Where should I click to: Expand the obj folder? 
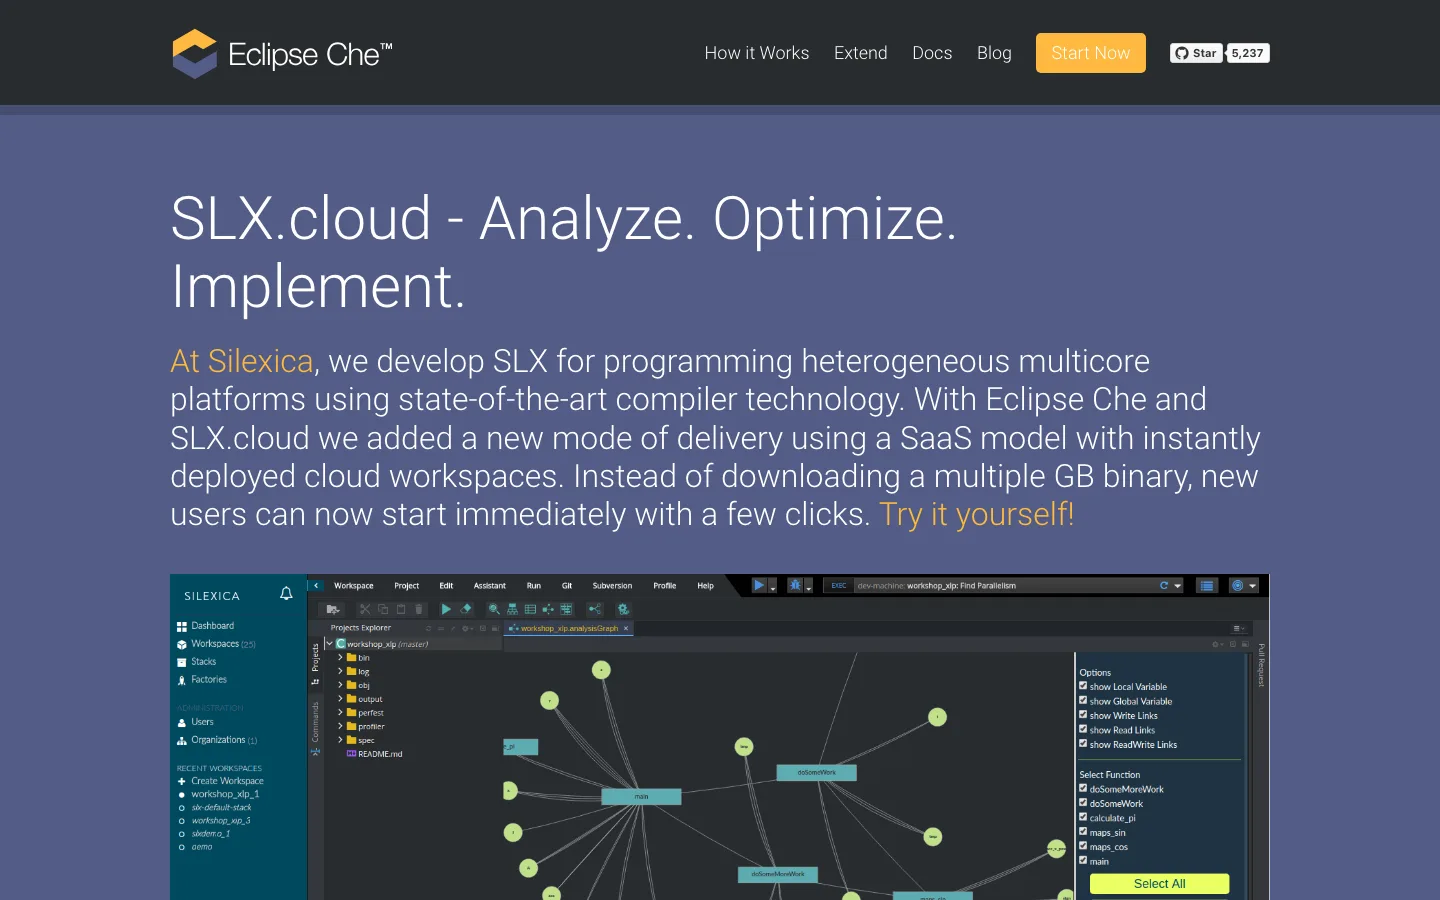340,685
